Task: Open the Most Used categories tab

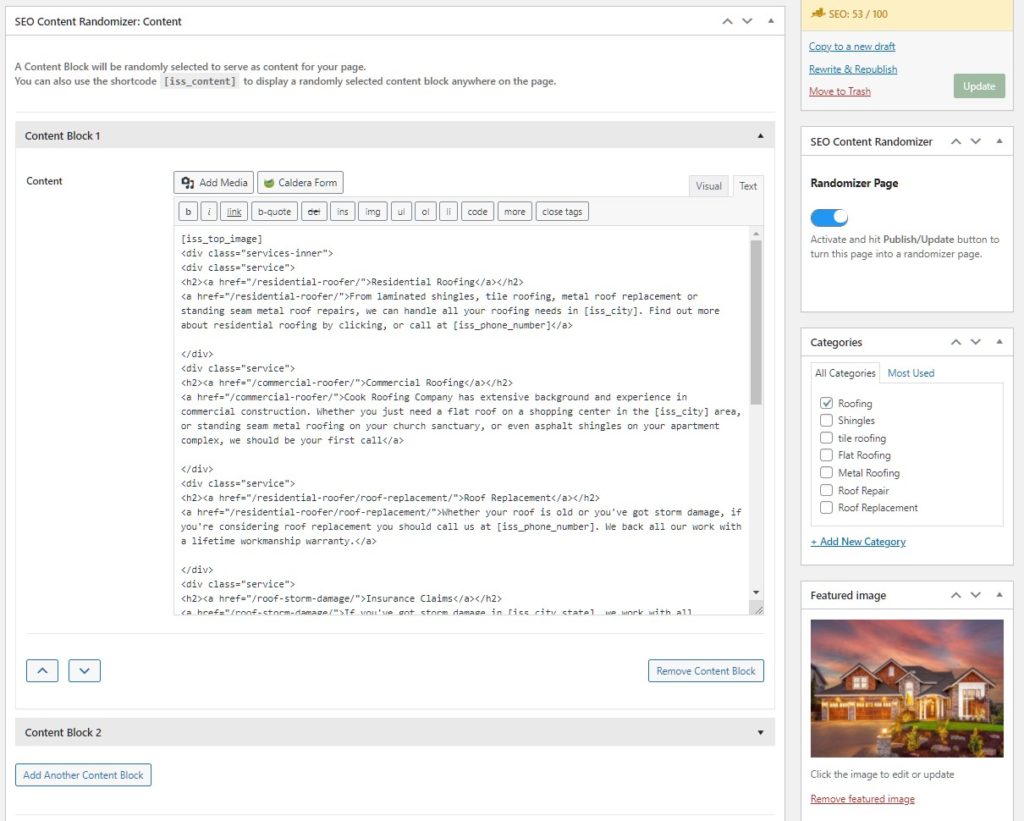Action: 910,372
